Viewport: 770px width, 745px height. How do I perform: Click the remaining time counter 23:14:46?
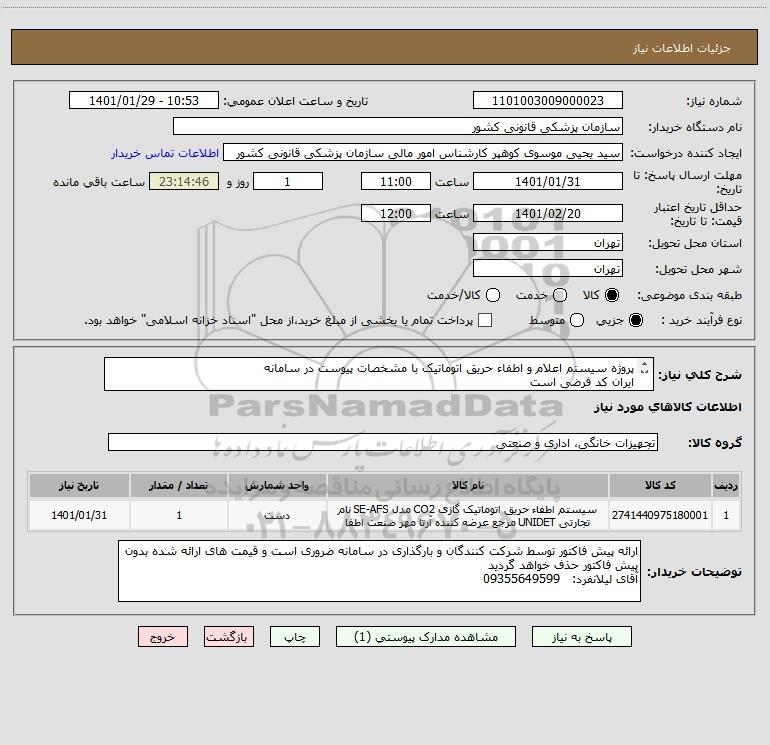[x=184, y=181]
